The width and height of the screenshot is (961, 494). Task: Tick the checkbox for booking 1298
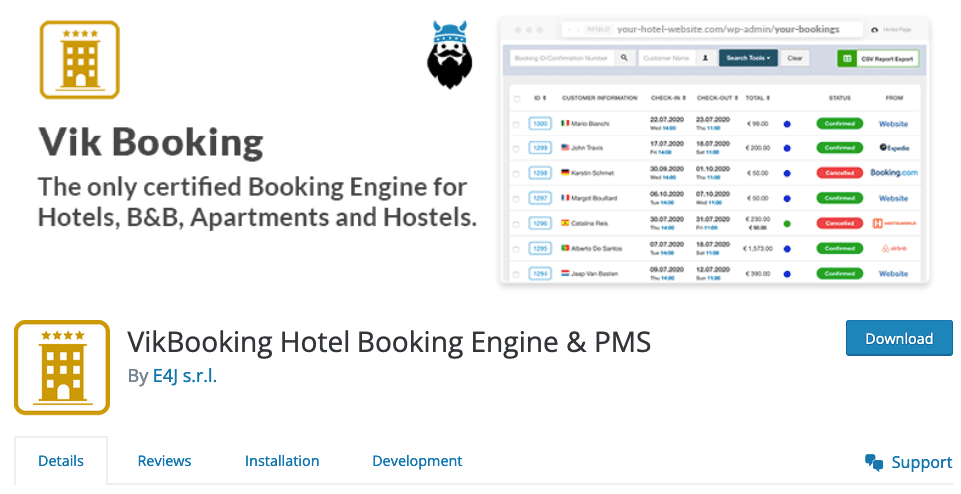click(516, 174)
